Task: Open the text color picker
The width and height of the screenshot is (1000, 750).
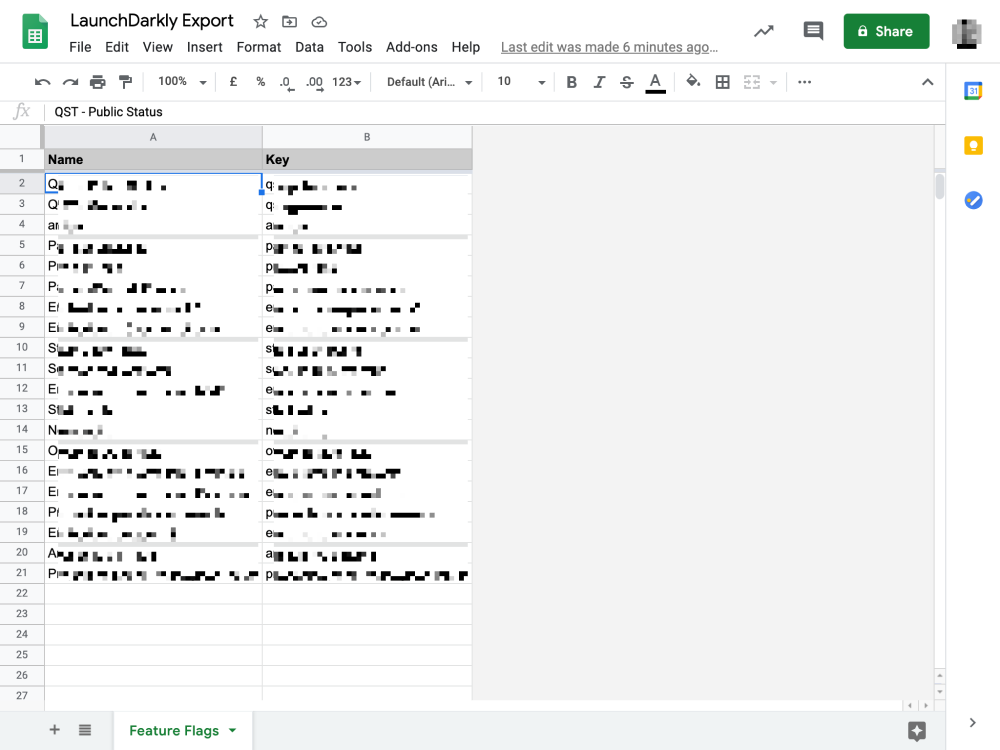Action: (655, 82)
